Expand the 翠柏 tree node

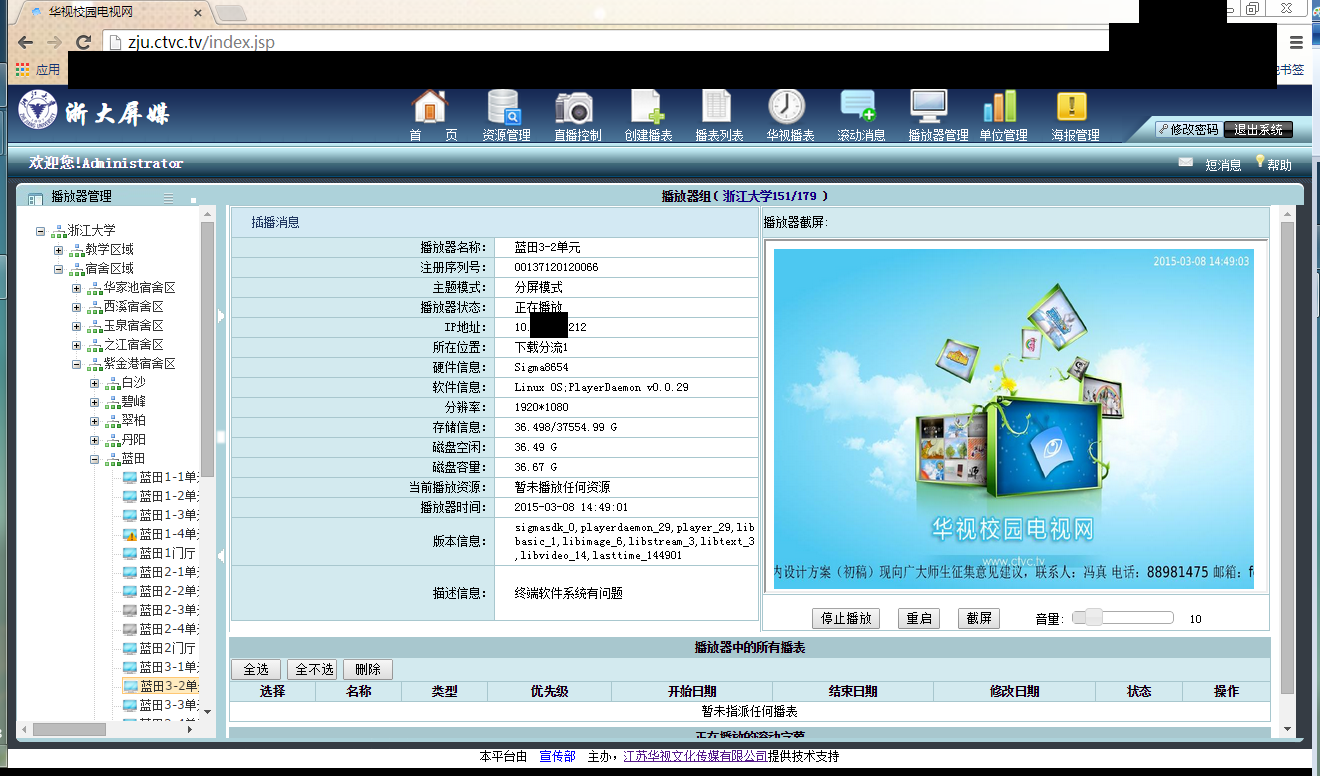pyautogui.click(x=95, y=421)
